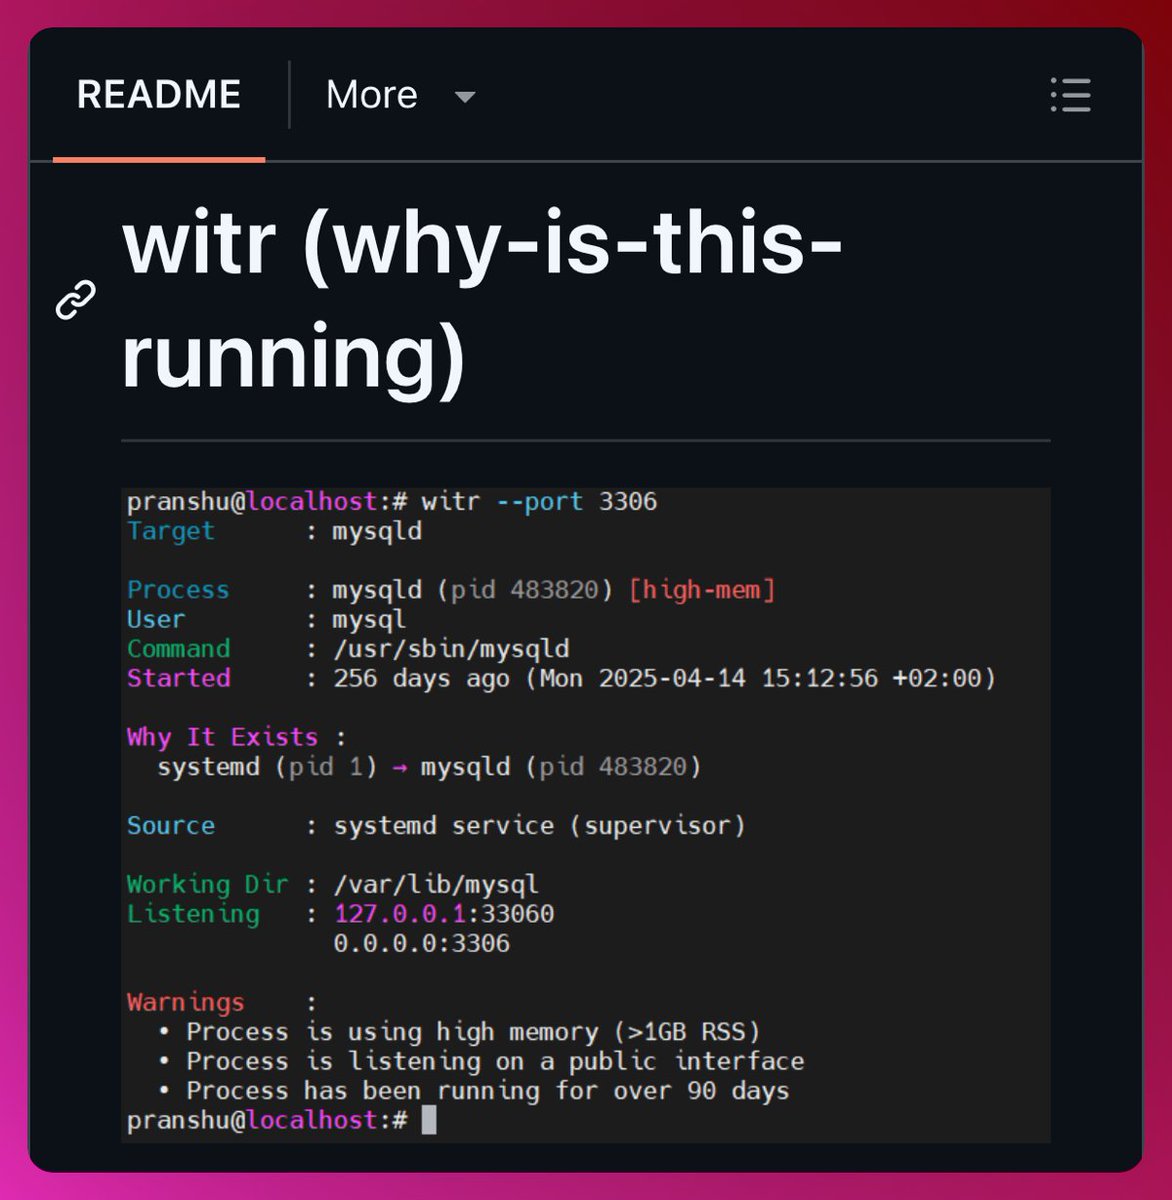Click the 'Warnings' label
1172x1200 pixels.
click(185, 1002)
